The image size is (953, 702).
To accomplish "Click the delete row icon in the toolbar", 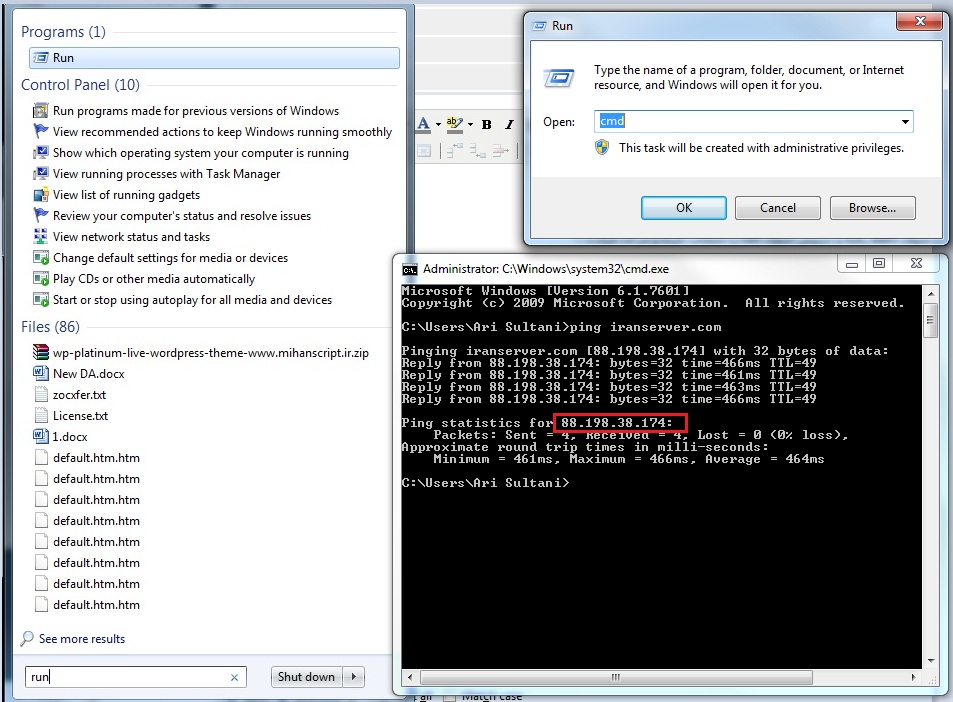I will click(x=500, y=150).
